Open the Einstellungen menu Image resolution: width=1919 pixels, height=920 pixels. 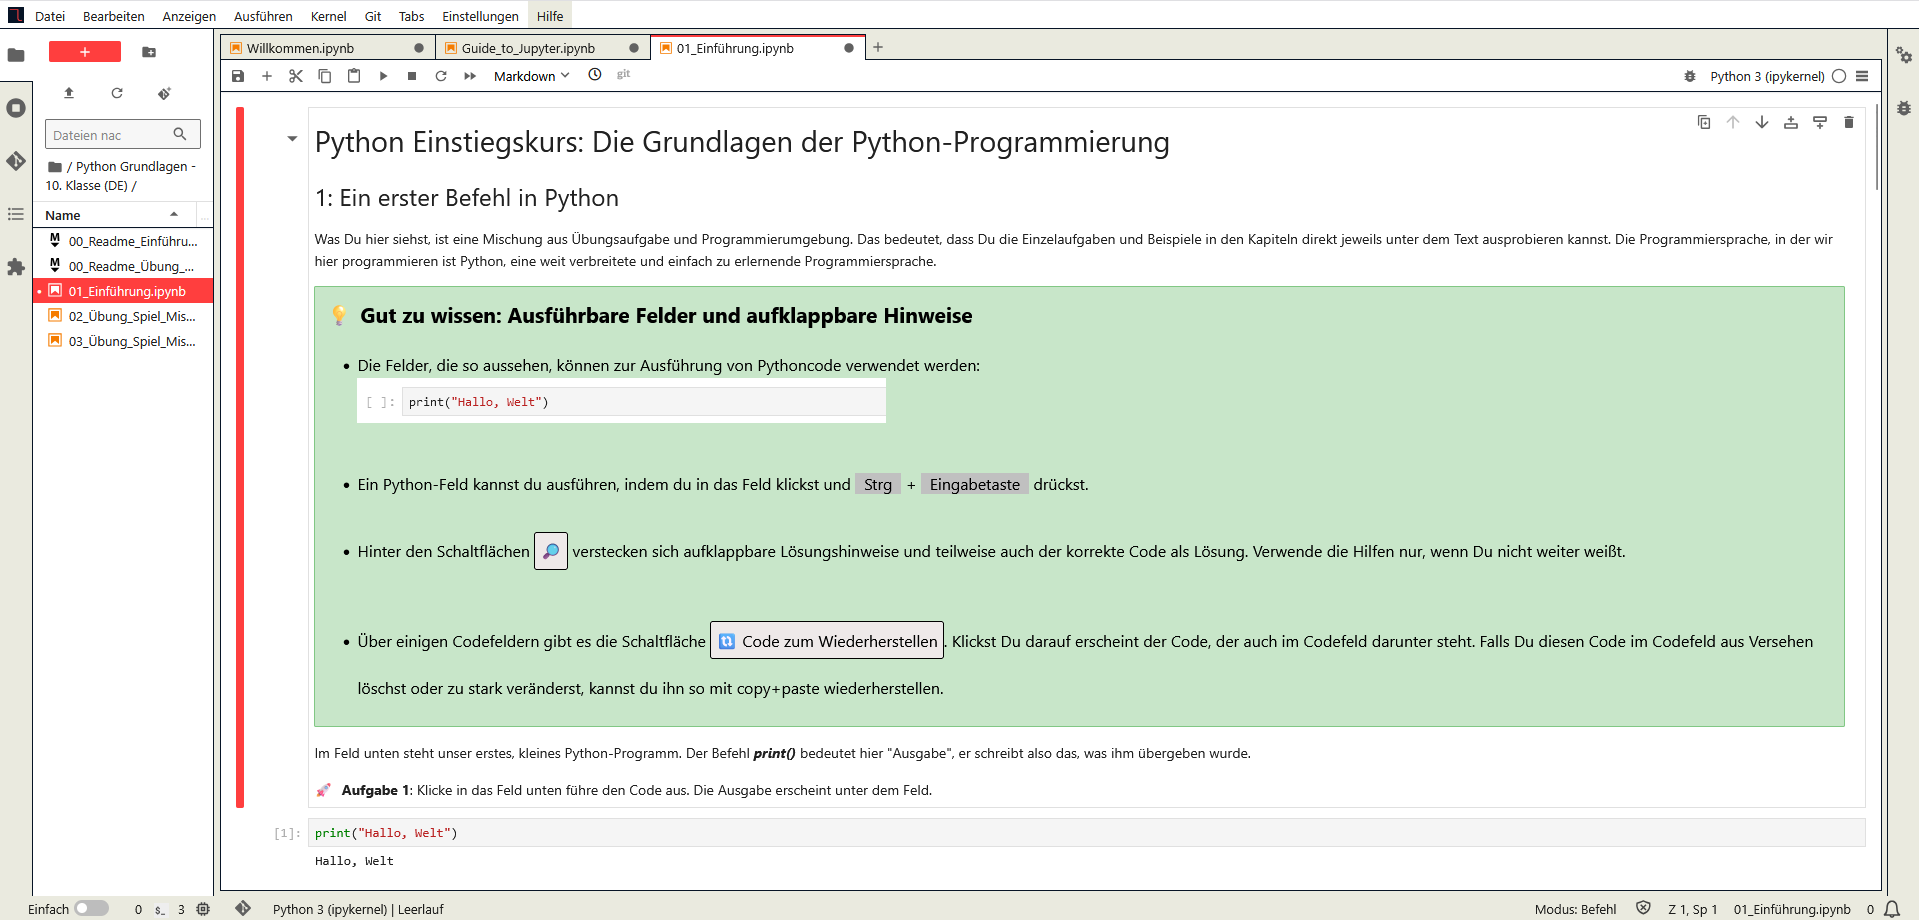point(480,16)
